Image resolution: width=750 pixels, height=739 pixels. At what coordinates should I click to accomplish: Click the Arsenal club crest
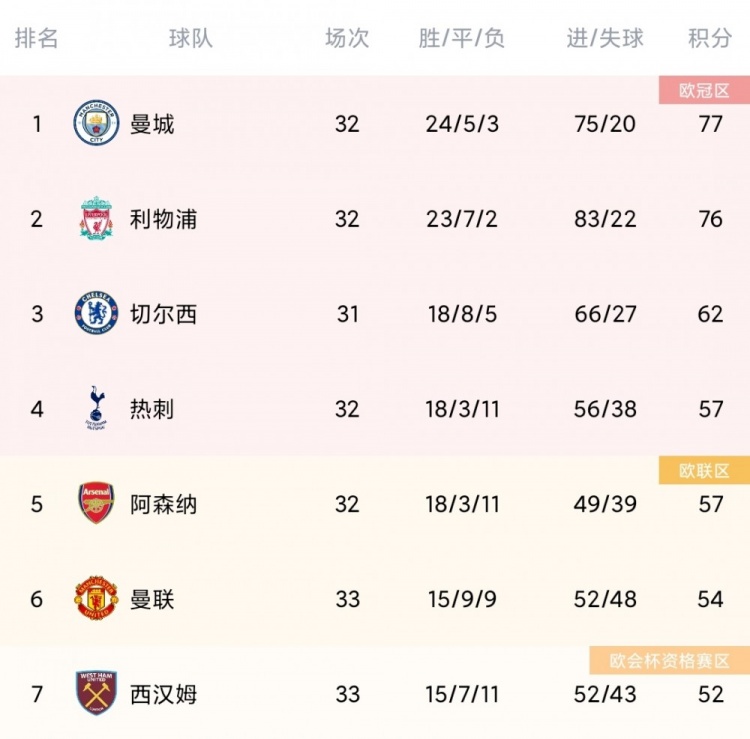pyautogui.click(x=96, y=503)
